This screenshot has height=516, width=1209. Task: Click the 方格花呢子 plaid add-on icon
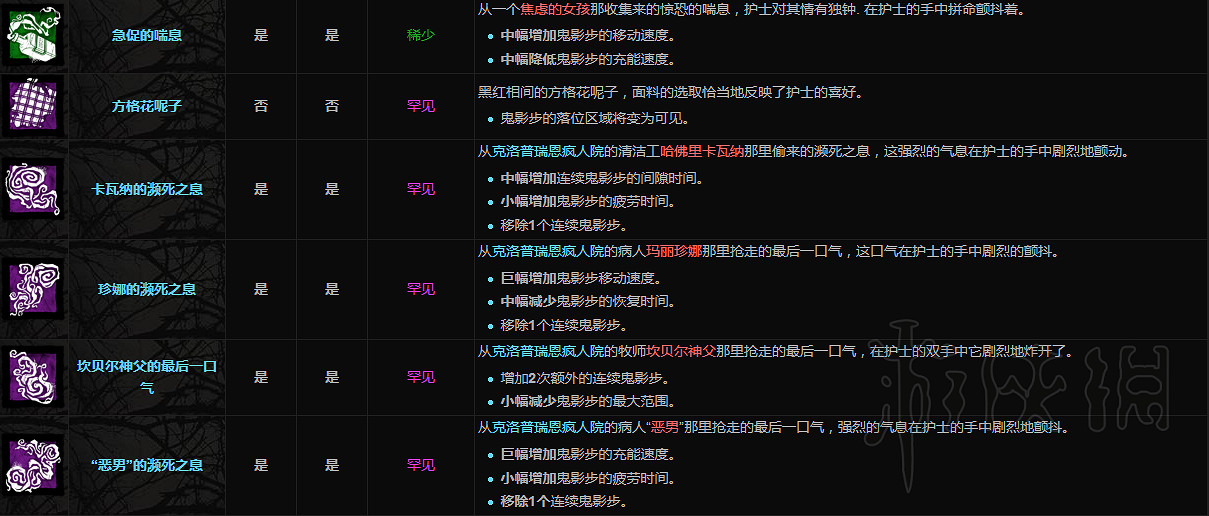click(34, 105)
